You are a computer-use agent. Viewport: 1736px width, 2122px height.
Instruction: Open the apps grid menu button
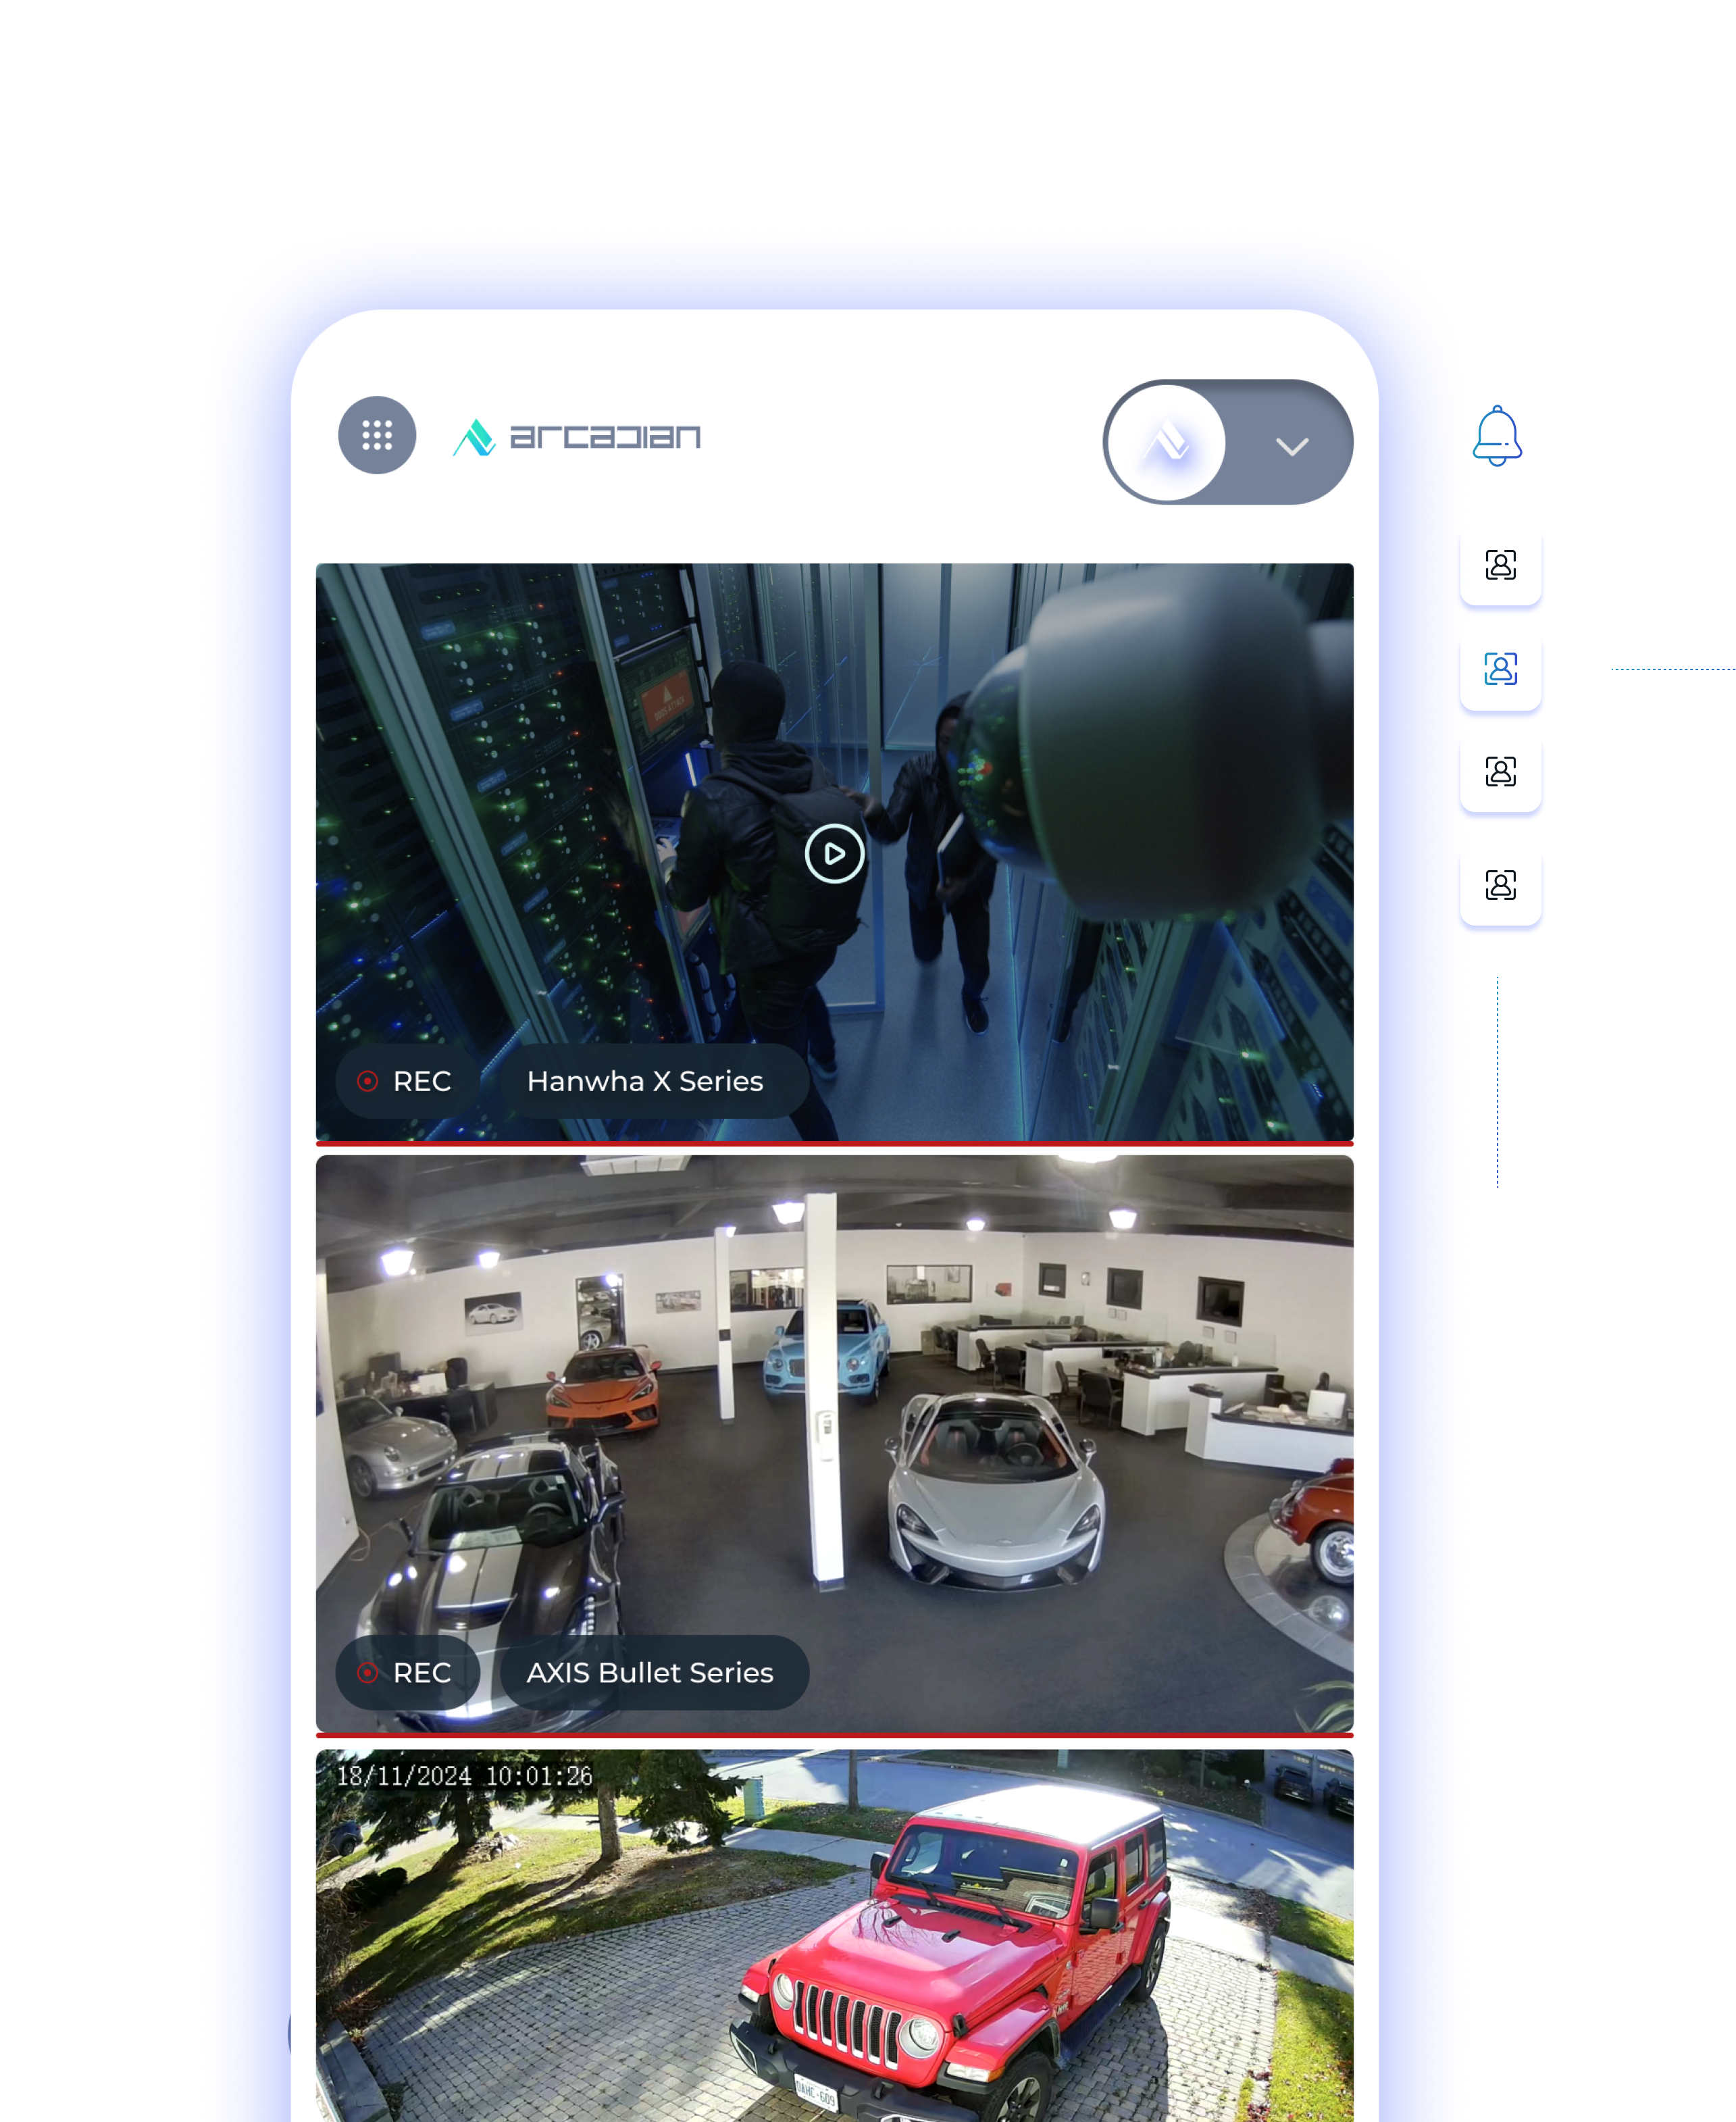point(377,435)
